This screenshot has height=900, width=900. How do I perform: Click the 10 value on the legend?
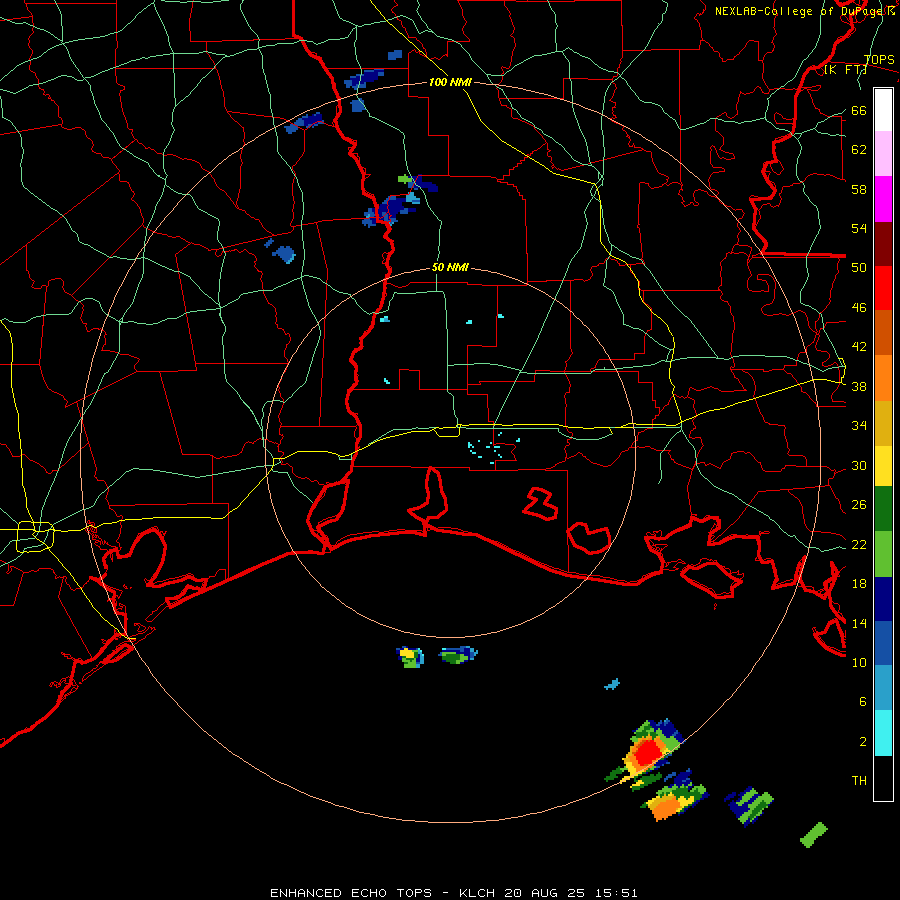(859, 662)
